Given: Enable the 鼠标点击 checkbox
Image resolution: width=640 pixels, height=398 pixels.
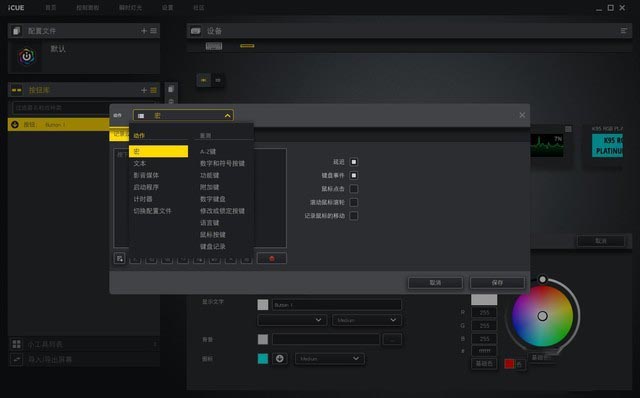Looking at the screenshot, I should (354, 189).
